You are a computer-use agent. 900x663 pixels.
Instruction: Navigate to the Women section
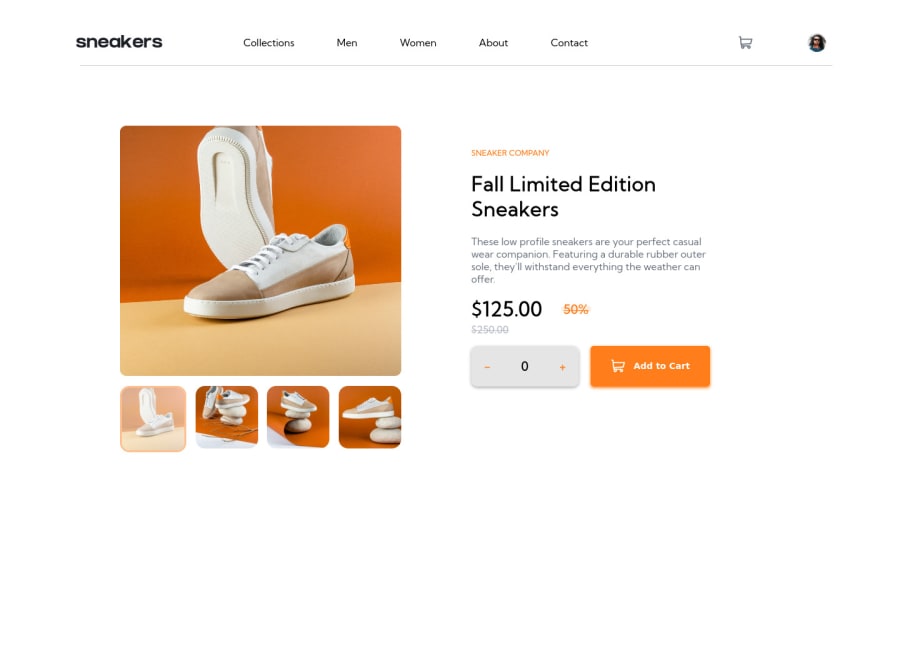[x=418, y=42]
